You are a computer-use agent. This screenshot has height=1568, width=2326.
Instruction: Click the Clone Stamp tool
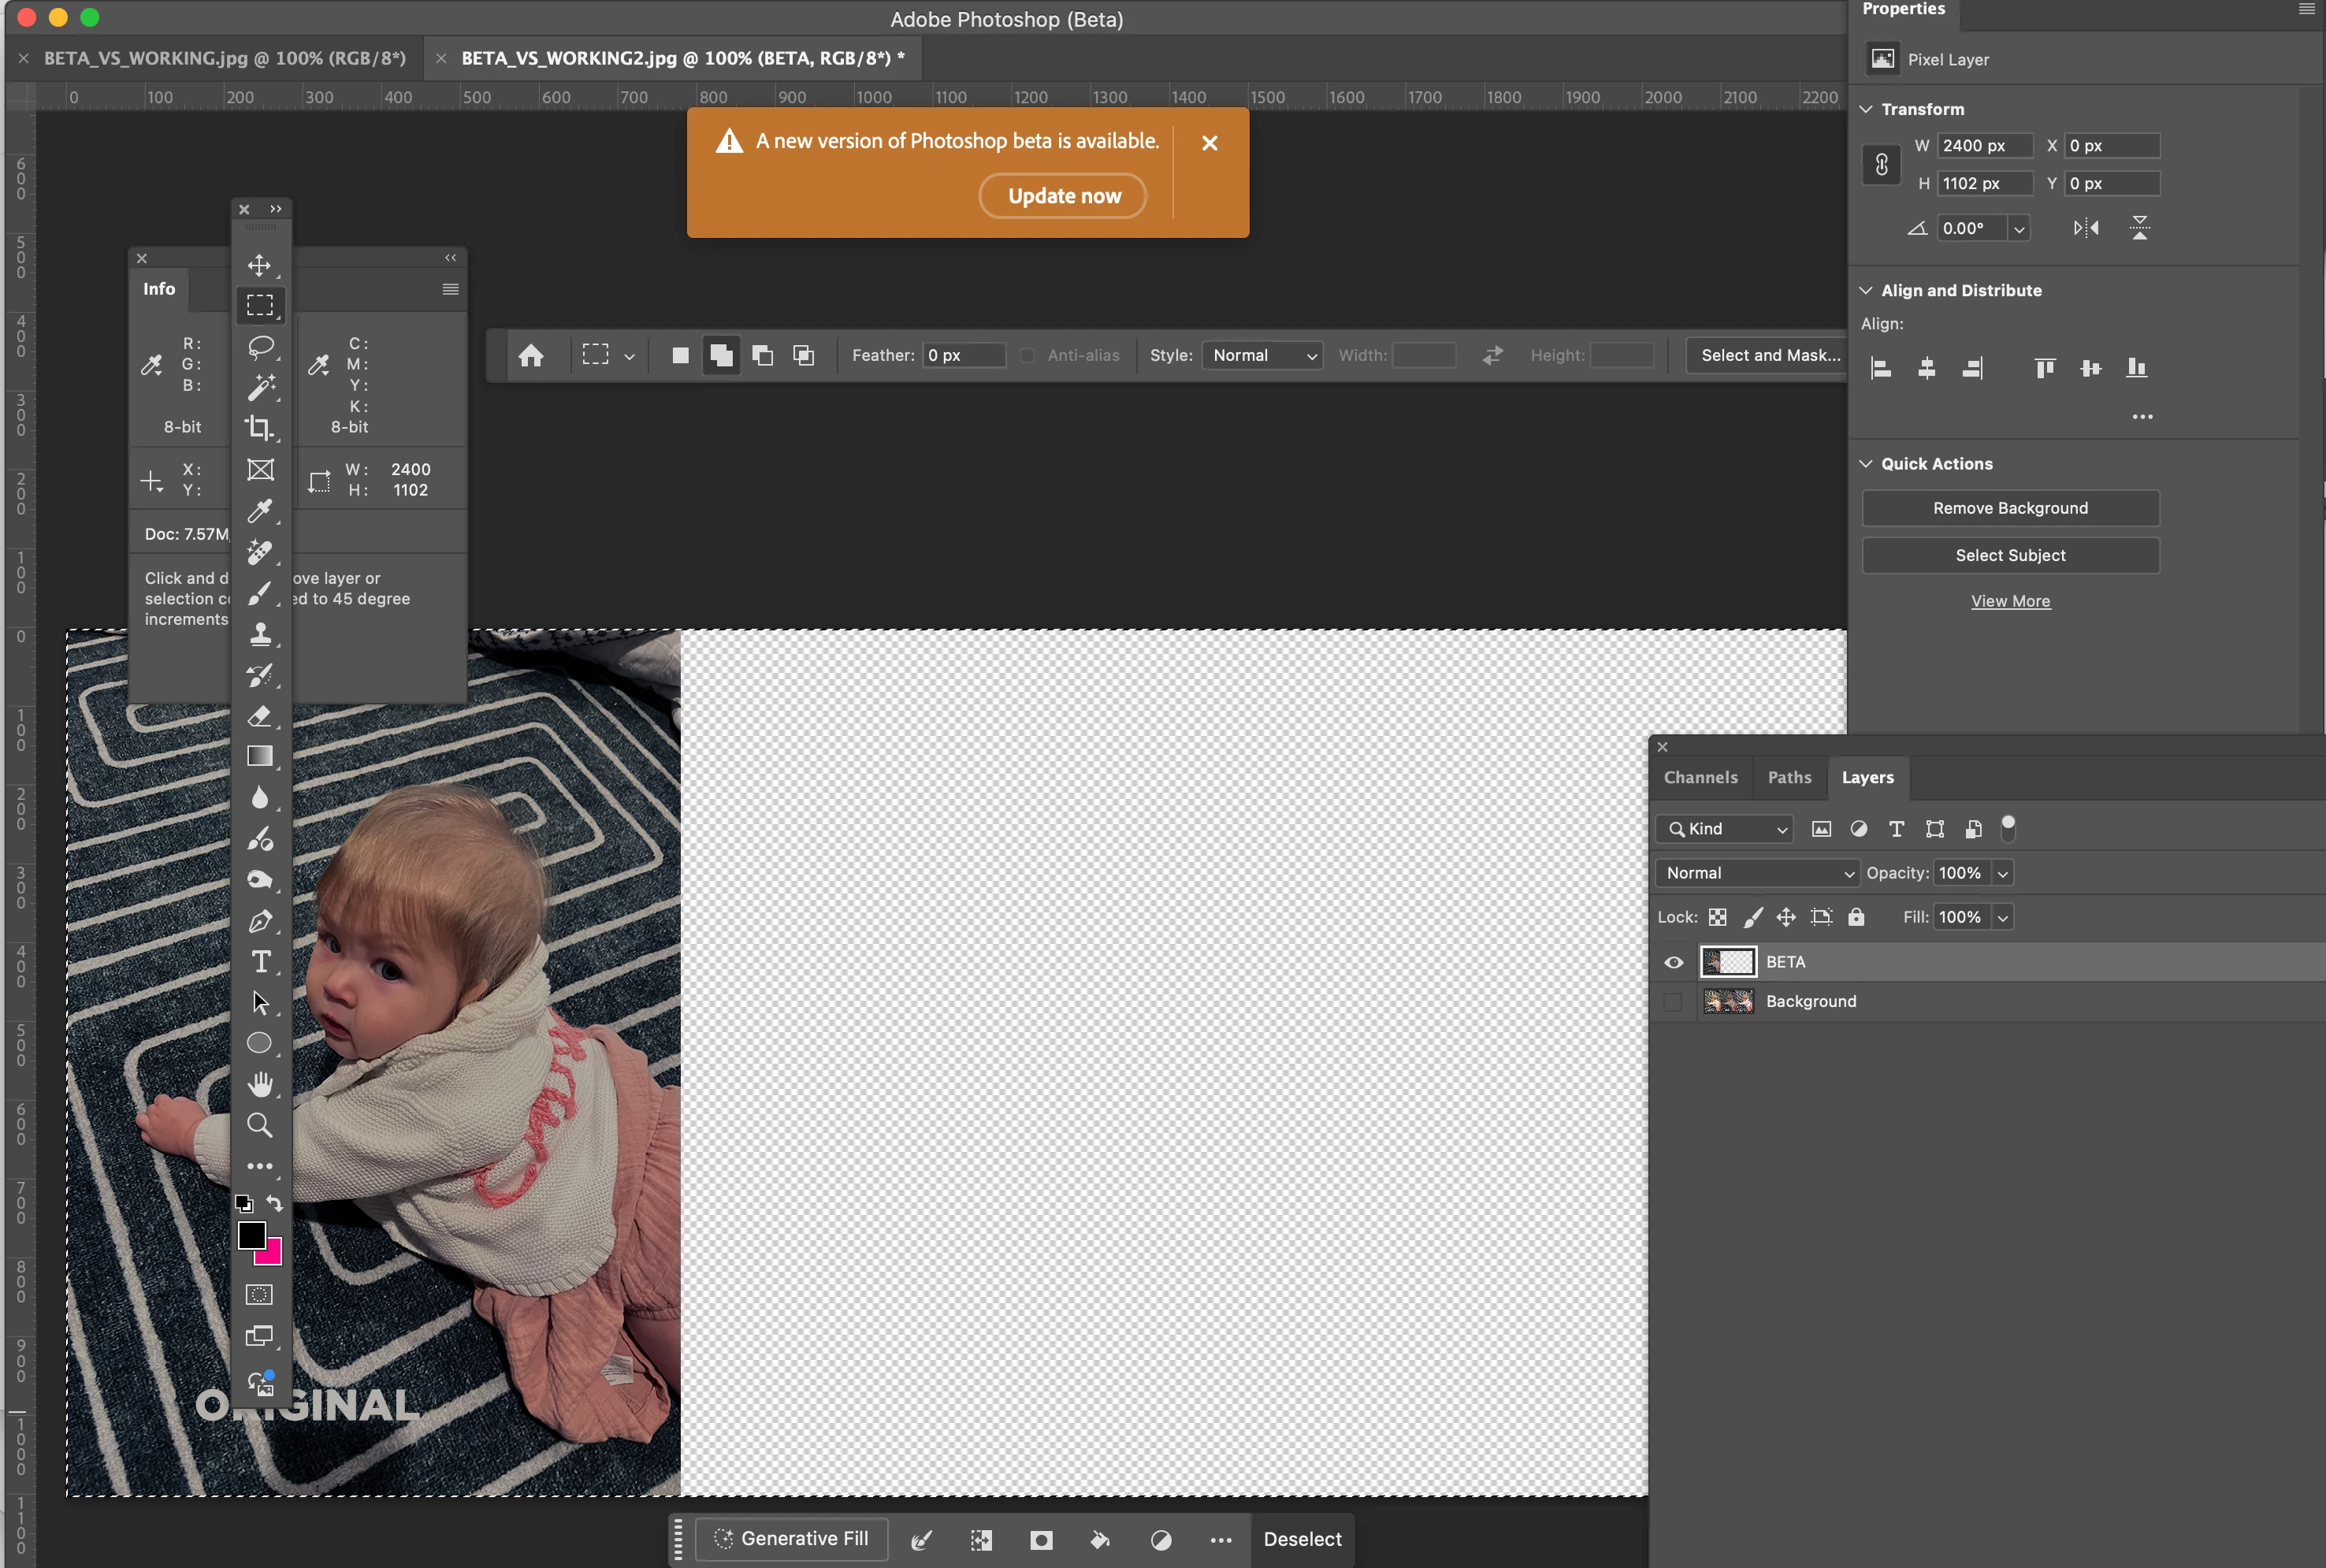[x=260, y=633]
